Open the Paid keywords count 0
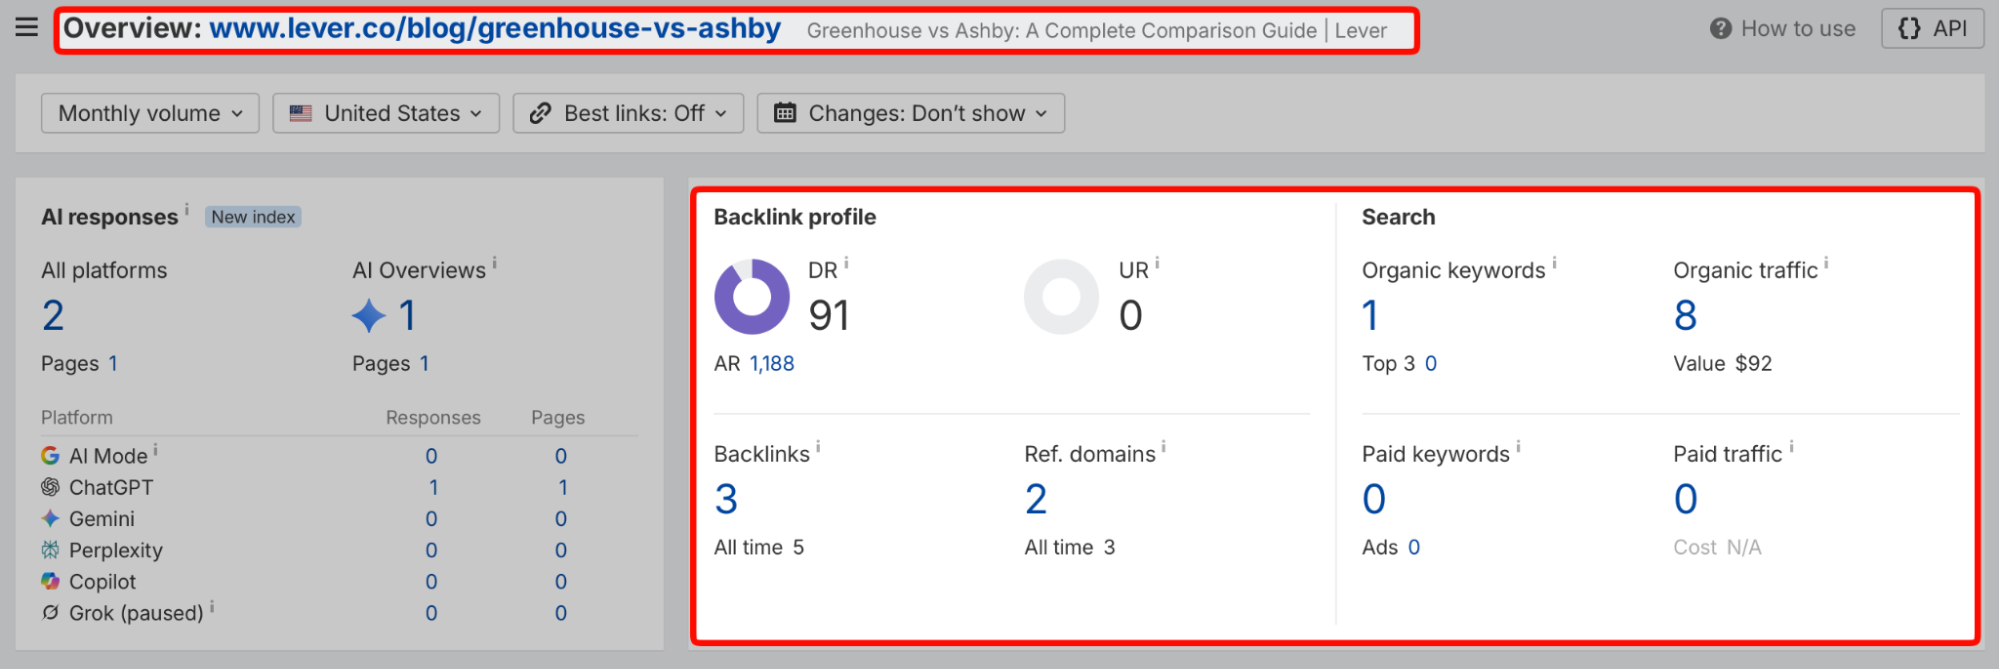 [x=1374, y=499]
